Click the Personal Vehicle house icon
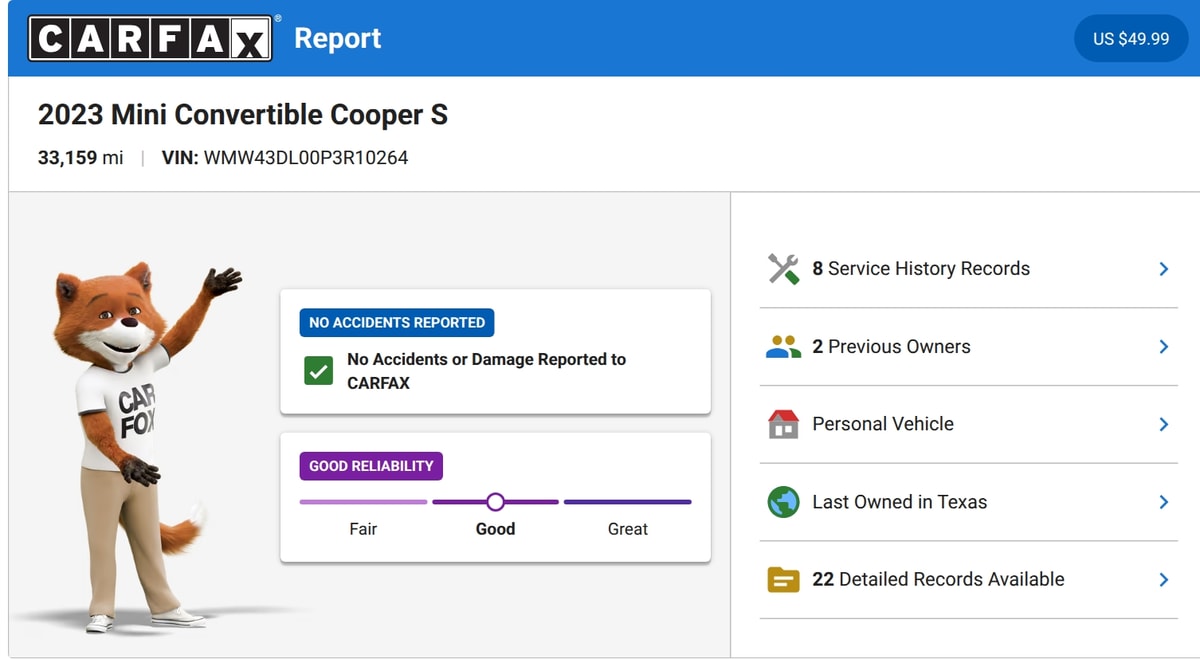Viewport: 1200px width, 659px height. 783,424
